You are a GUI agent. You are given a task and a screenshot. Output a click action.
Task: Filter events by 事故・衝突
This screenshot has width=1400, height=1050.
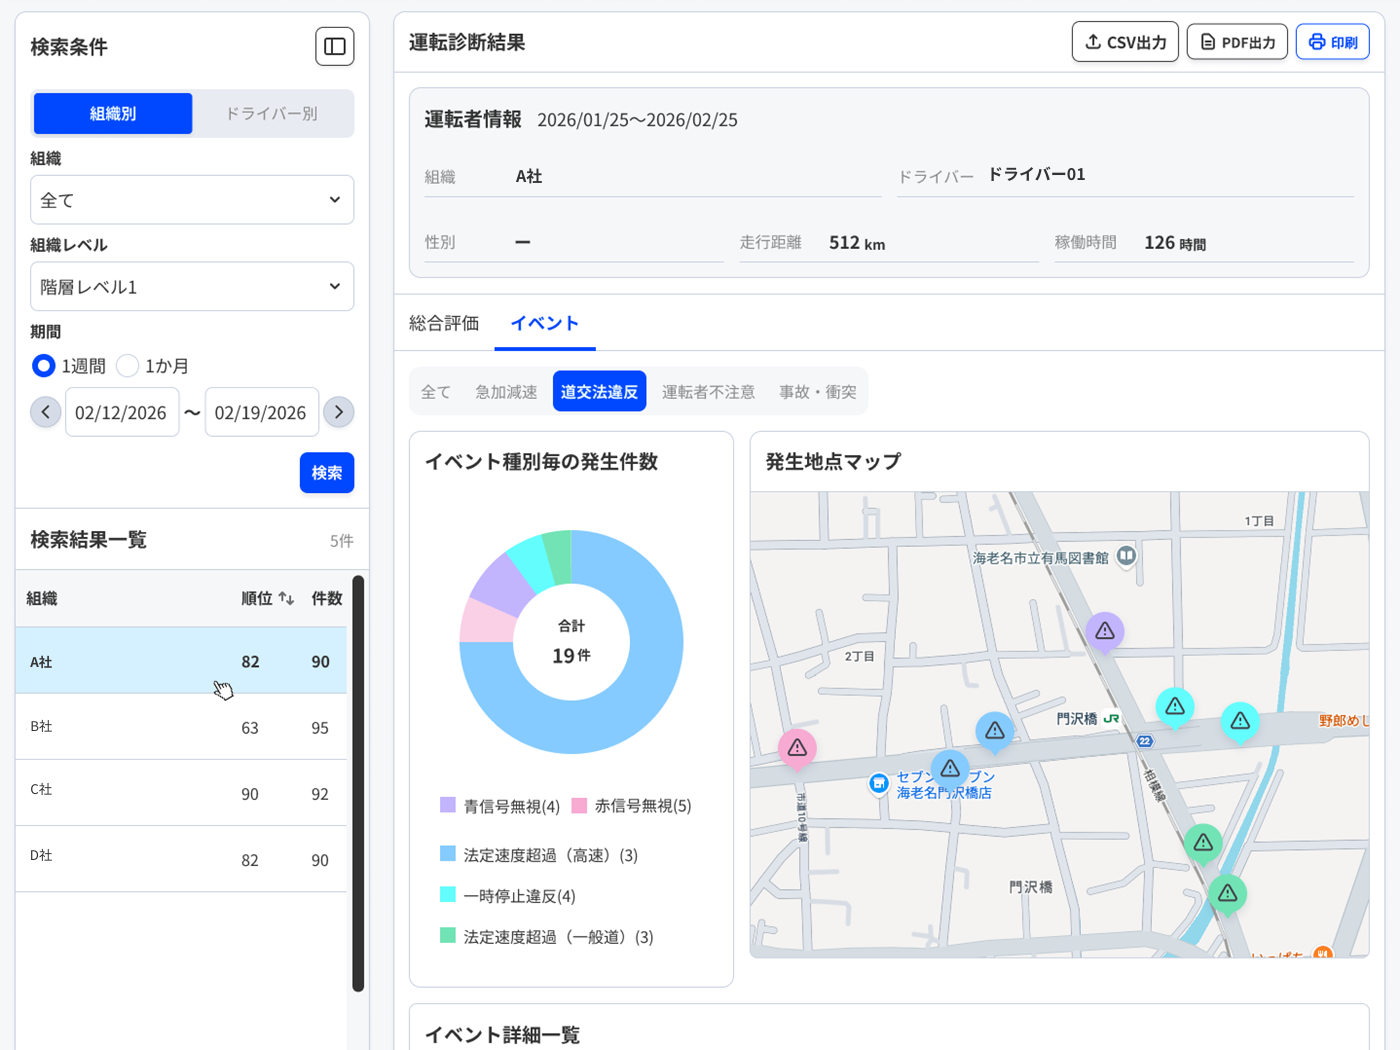(818, 392)
